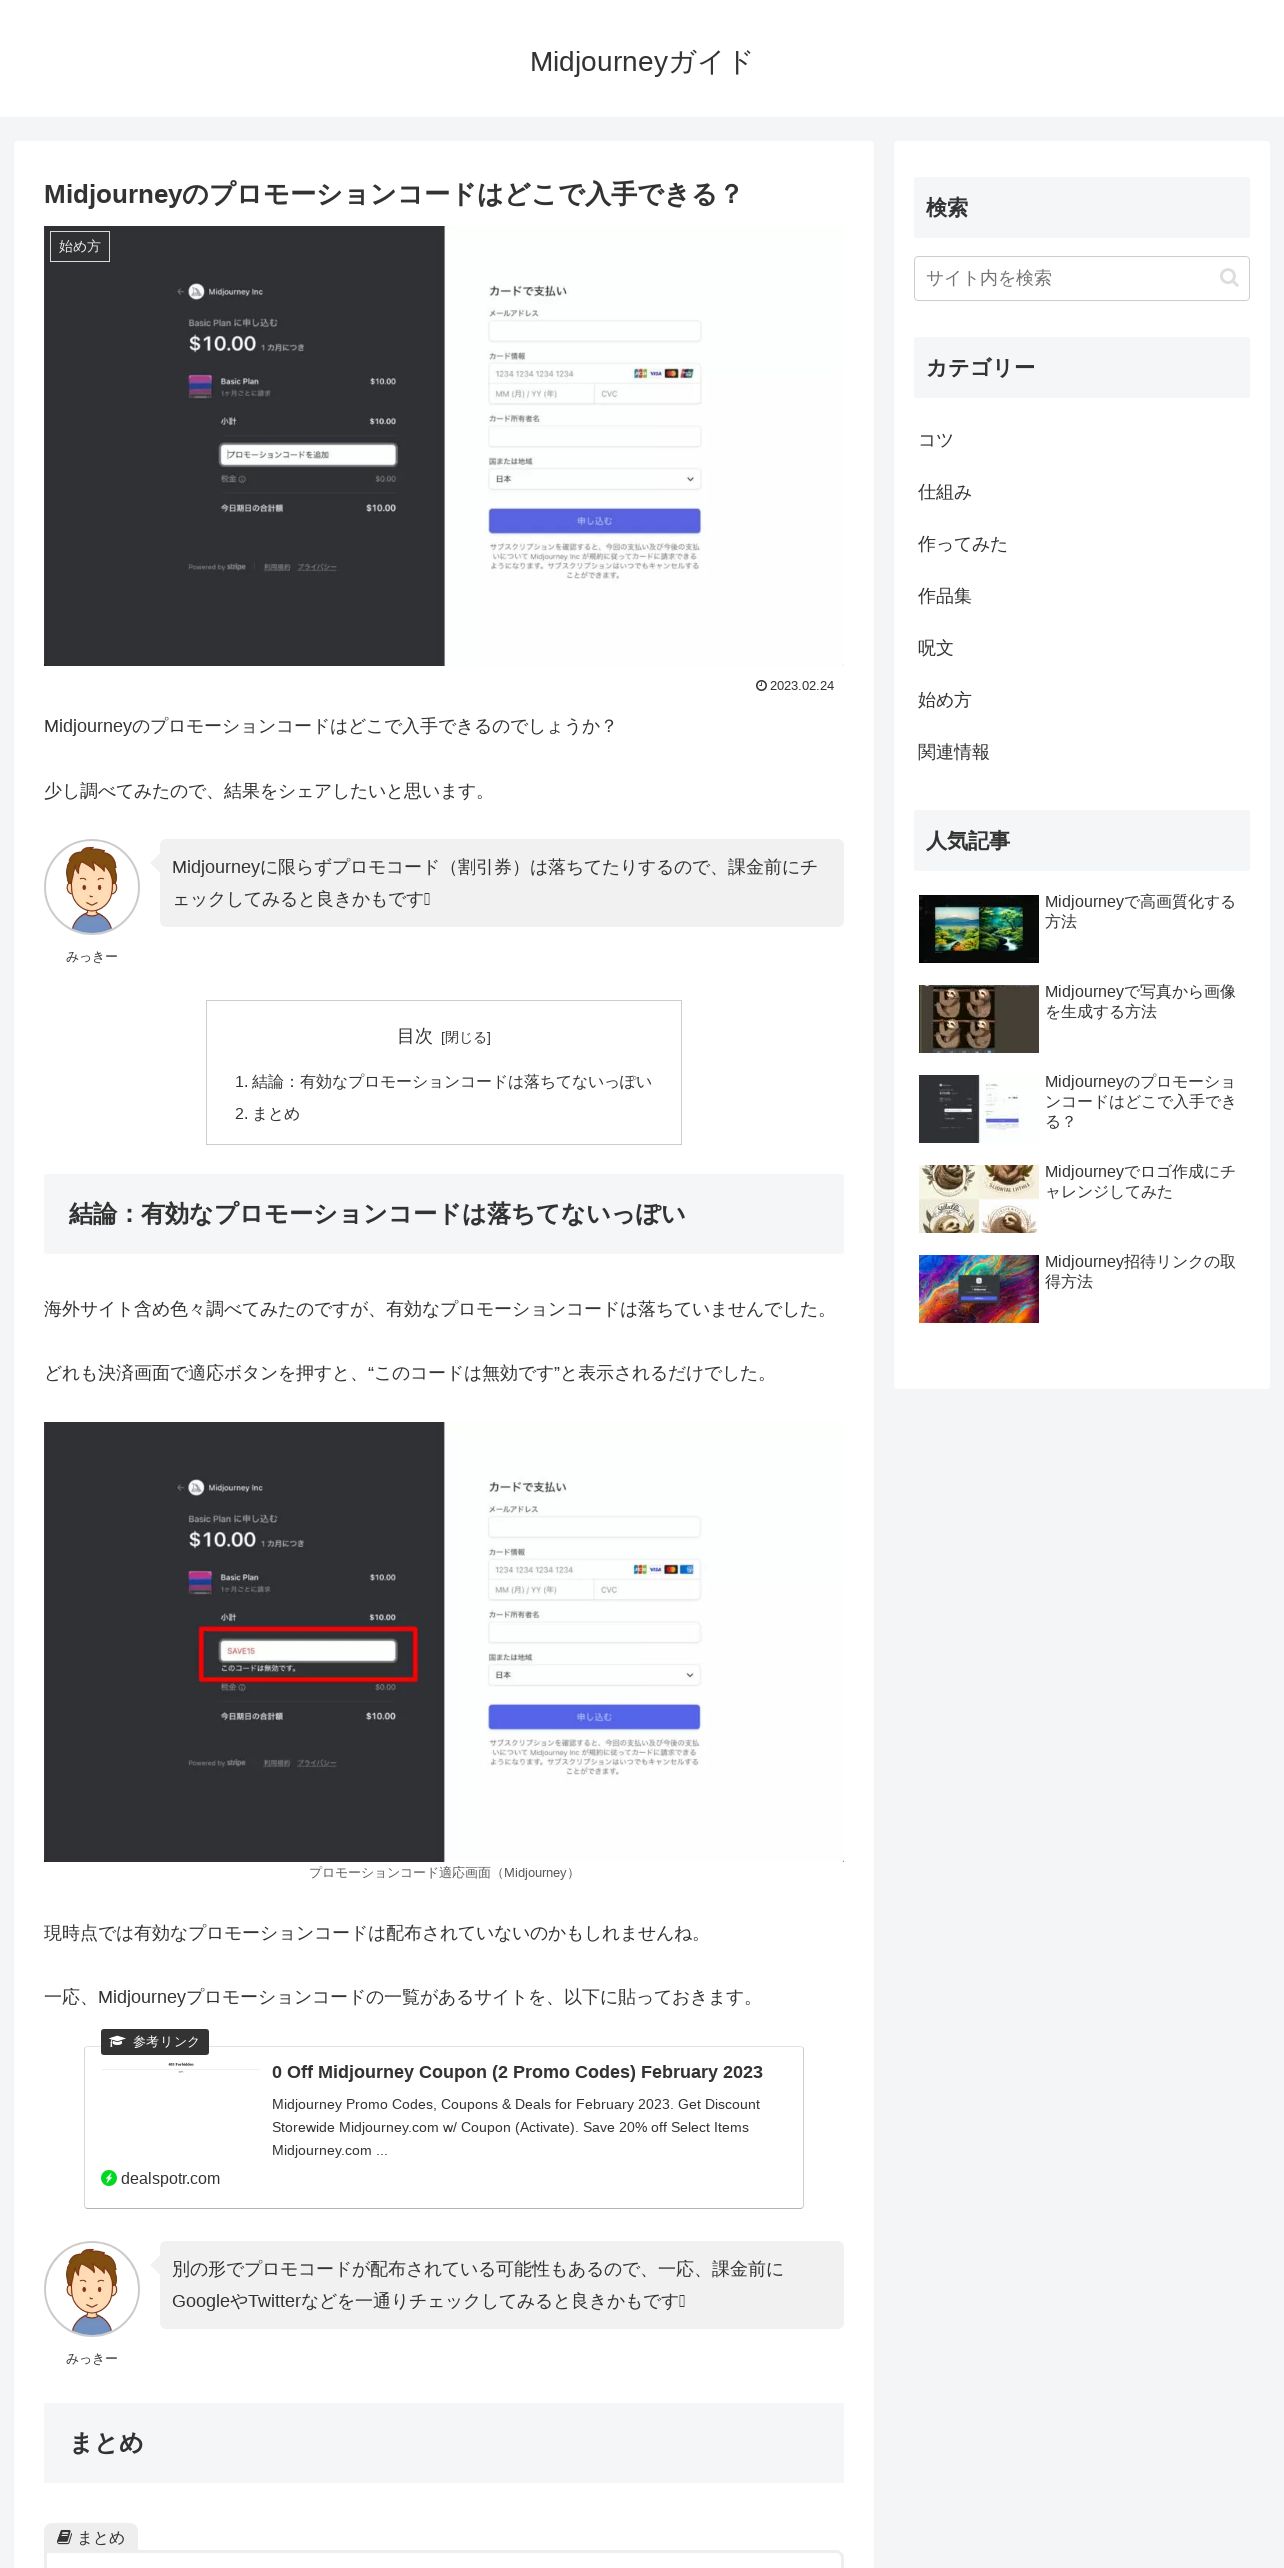Click the colorful swirl thumbnail for 招待リンク article

[x=979, y=1289]
